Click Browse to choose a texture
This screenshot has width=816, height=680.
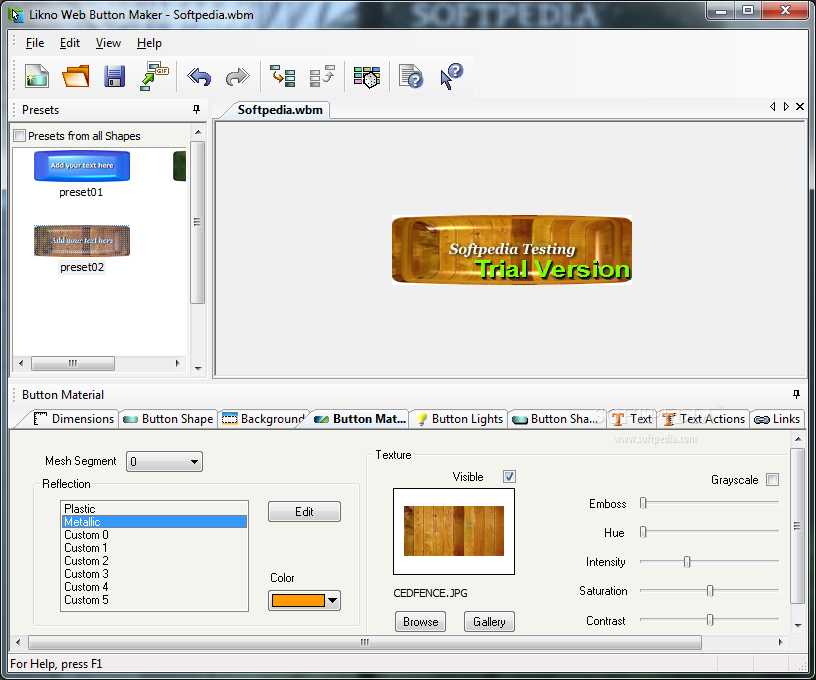[420, 622]
